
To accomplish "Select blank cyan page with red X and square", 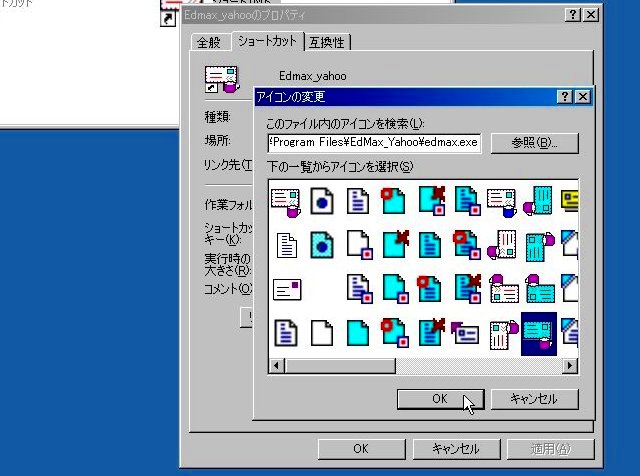I will point(432,200).
